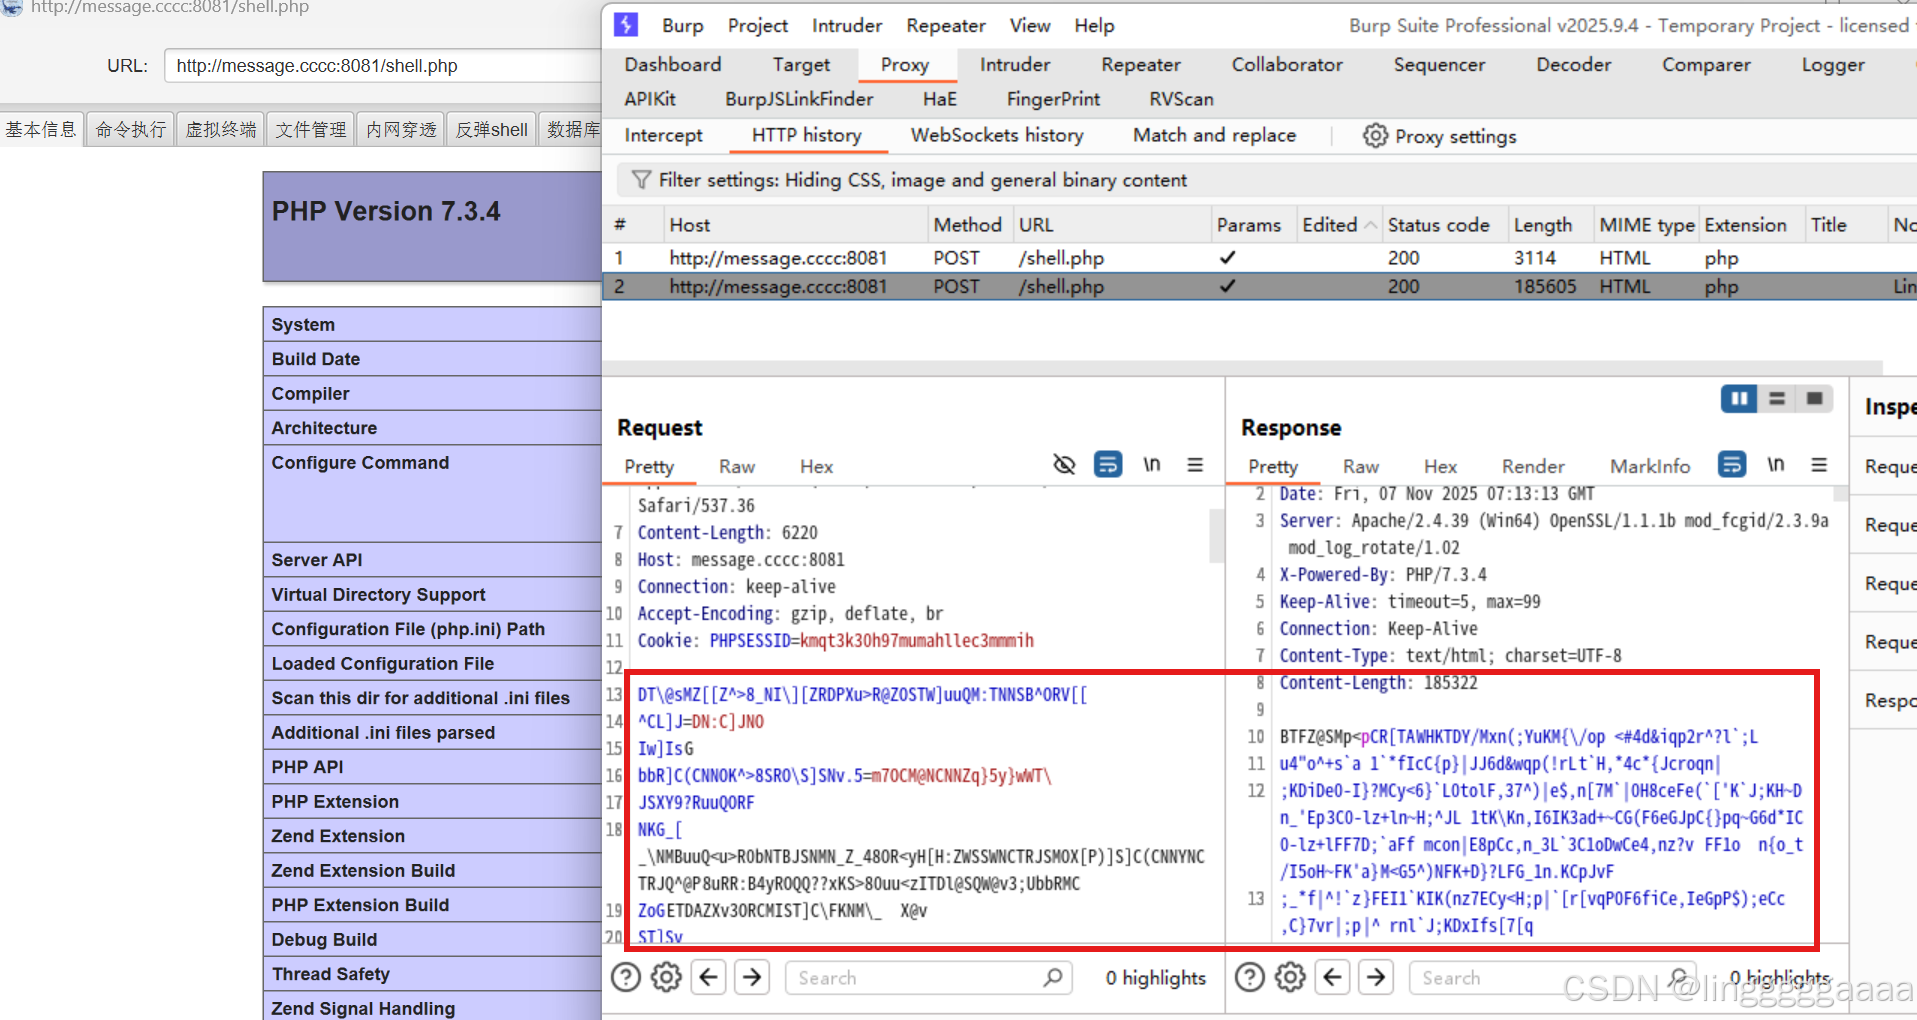Sort history by Edited column header
This screenshot has height=1020, width=1917.
(x=1338, y=225)
